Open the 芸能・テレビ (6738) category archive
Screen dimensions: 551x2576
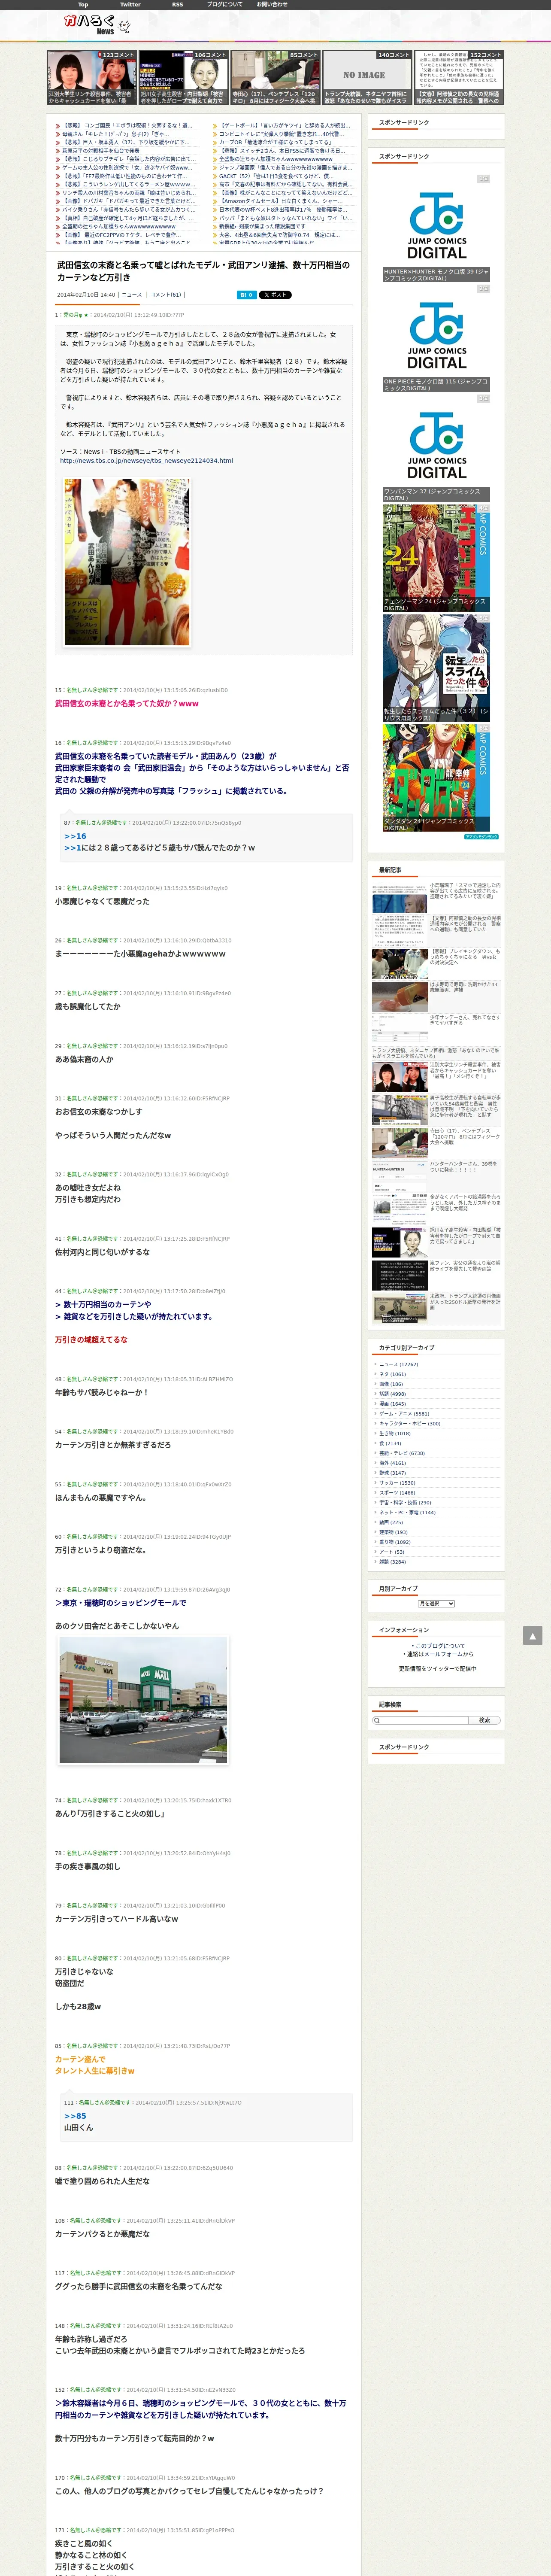402,1453
